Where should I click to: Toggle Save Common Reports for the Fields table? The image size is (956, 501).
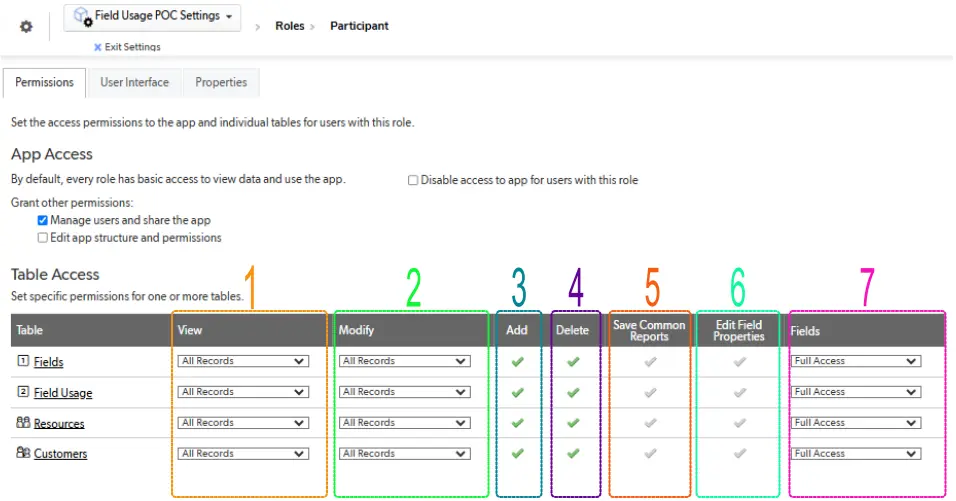click(651, 362)
